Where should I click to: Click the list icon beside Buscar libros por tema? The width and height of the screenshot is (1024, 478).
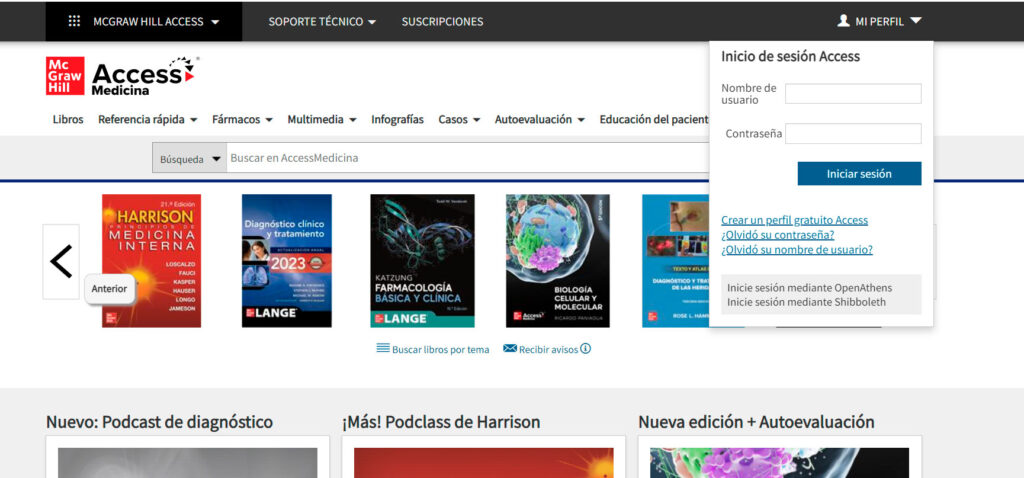(383, 348)
